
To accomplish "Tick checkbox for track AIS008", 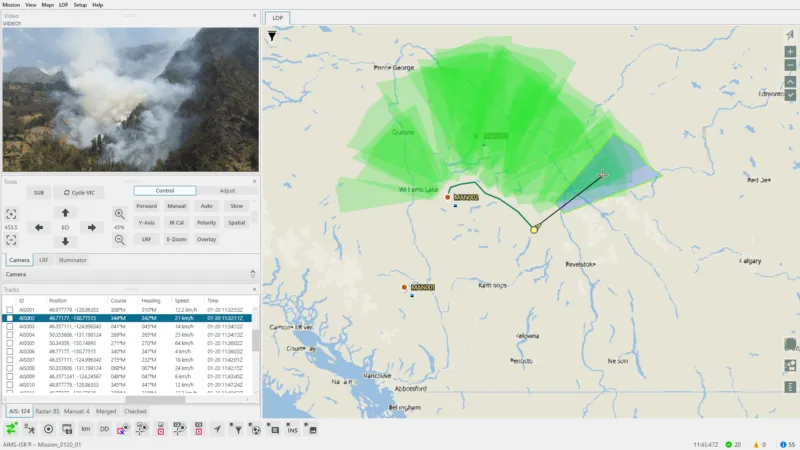I will (10, 368).
